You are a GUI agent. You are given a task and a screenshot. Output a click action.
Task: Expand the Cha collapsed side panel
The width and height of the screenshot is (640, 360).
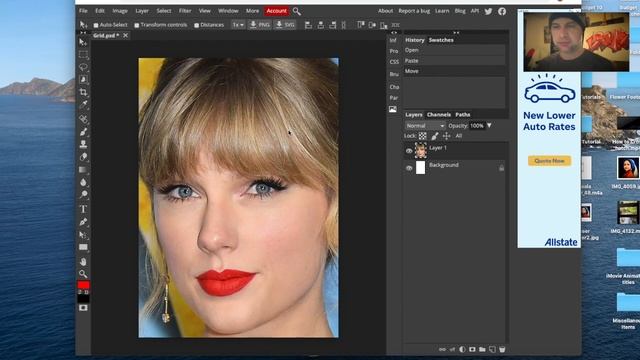point(394,87)
